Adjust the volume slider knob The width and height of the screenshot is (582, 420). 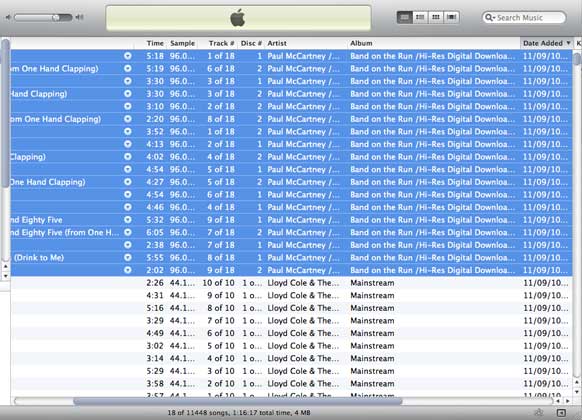(56, 17)
